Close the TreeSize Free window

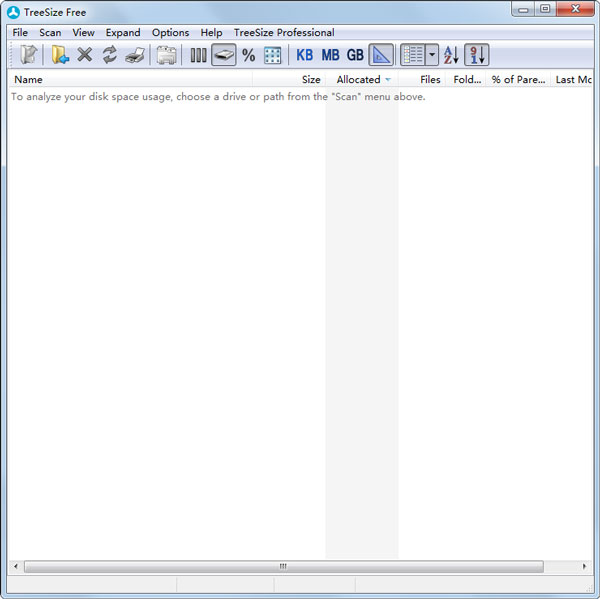click(575, 9)
